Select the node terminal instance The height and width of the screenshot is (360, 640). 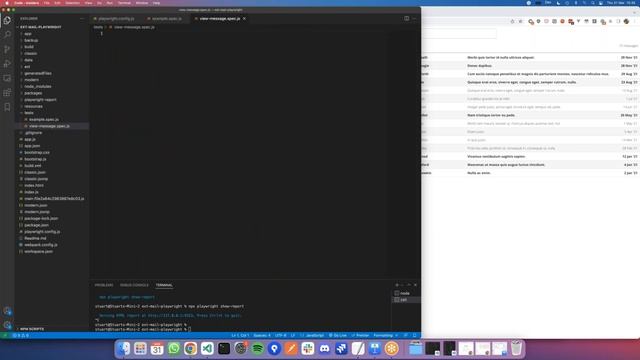pos(405,293)
